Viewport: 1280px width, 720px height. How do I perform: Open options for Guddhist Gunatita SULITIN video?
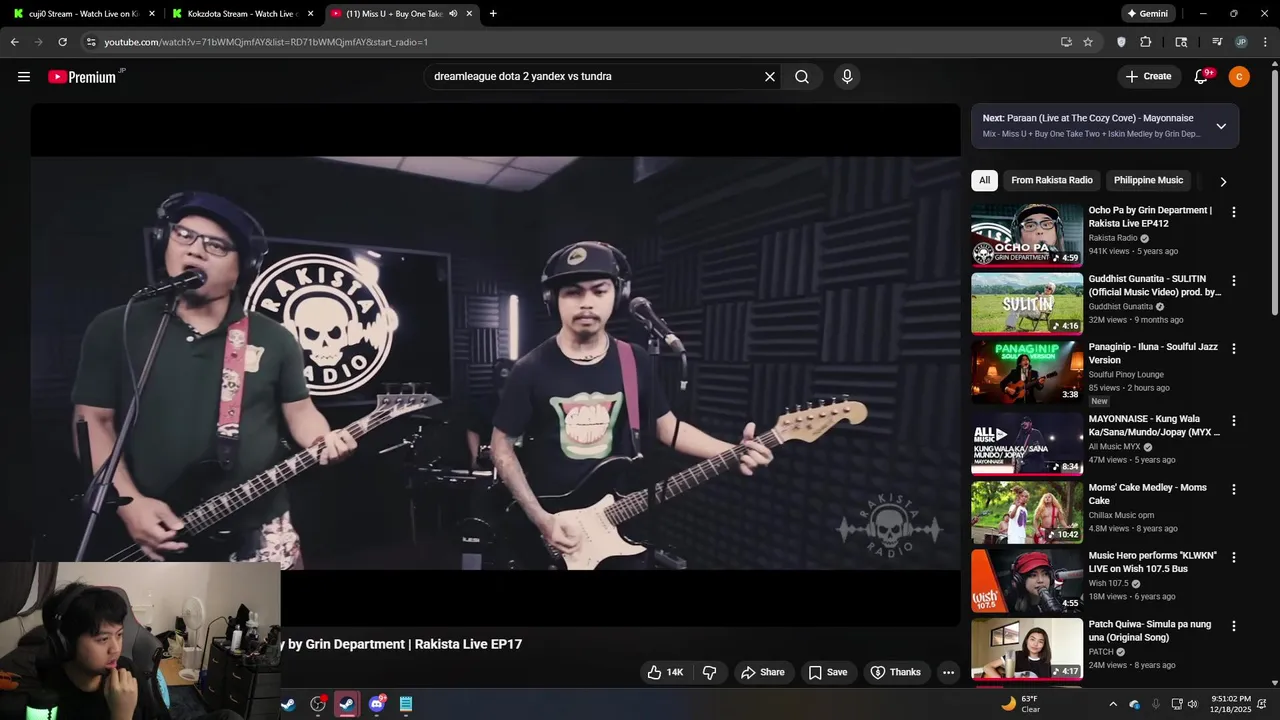click(1234, 281)
